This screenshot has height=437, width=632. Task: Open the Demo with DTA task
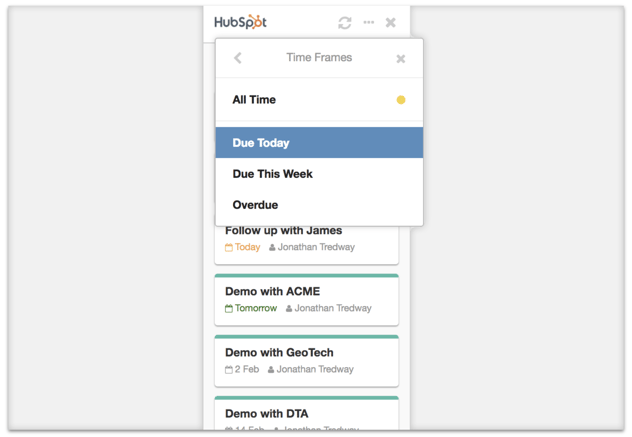click(266, 414)
